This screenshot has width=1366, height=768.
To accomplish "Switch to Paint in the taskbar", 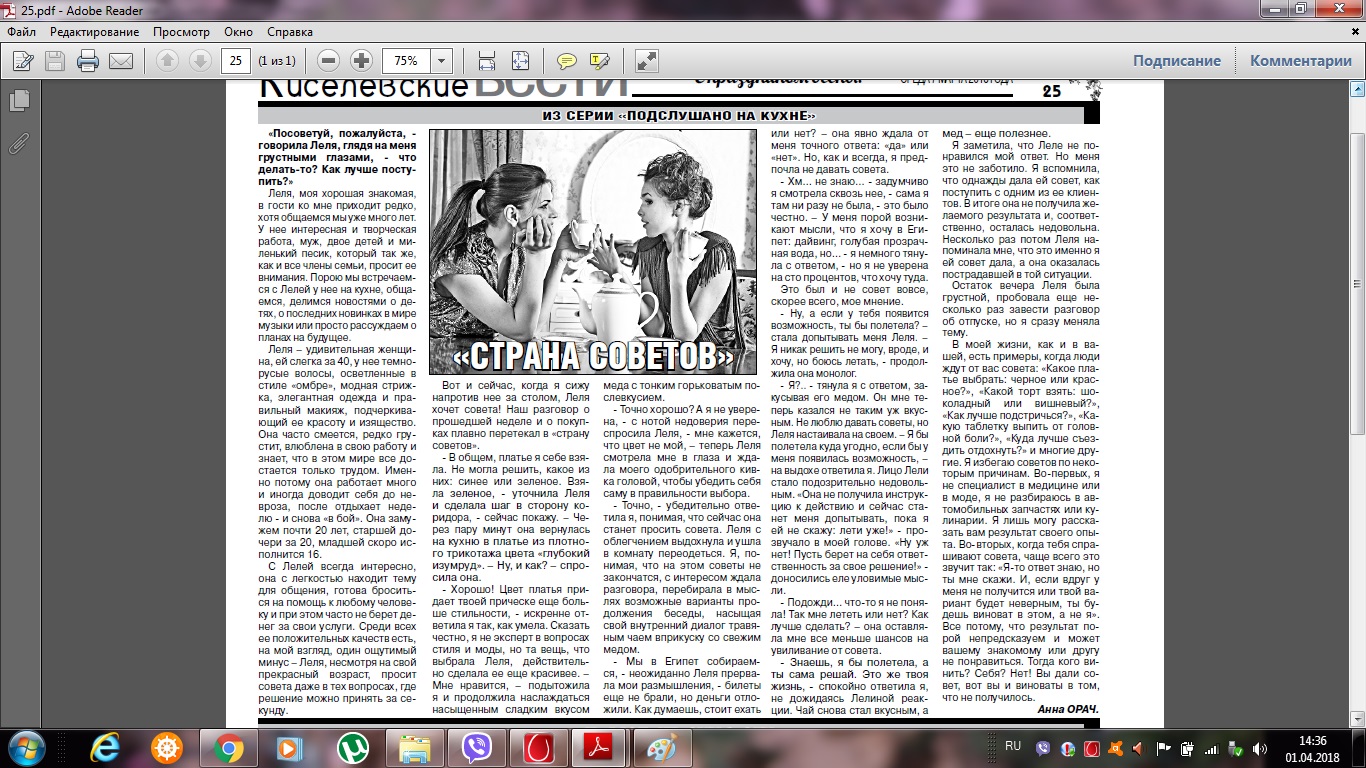I will (x=663, y=748).
